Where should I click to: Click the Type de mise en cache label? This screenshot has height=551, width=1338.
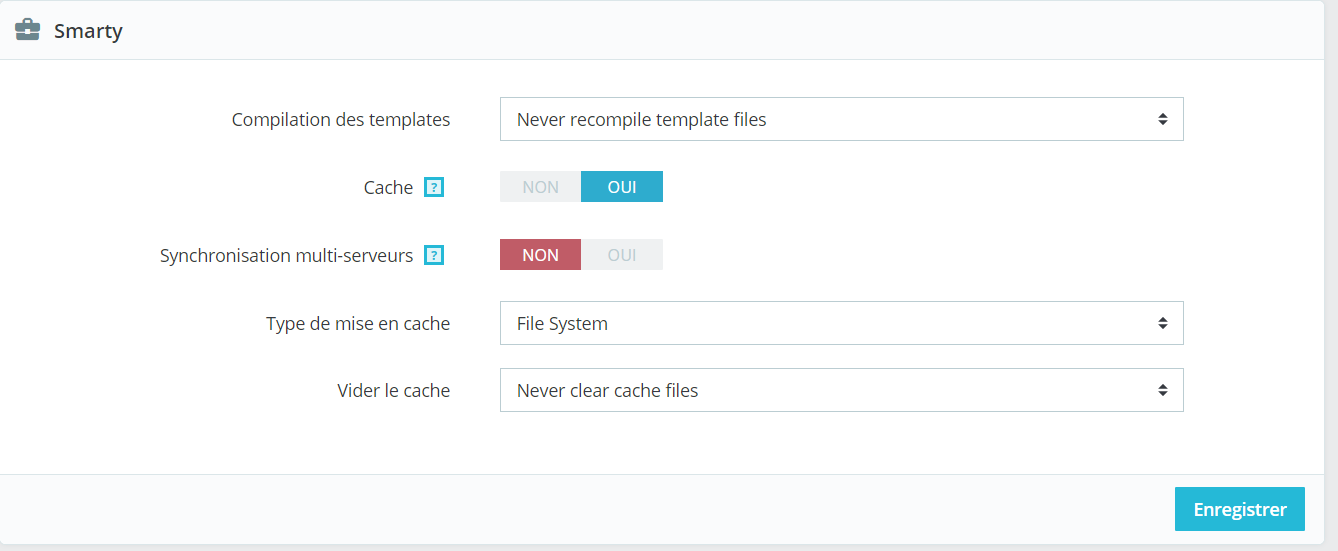pyautogui.click(x=358, y=323)
